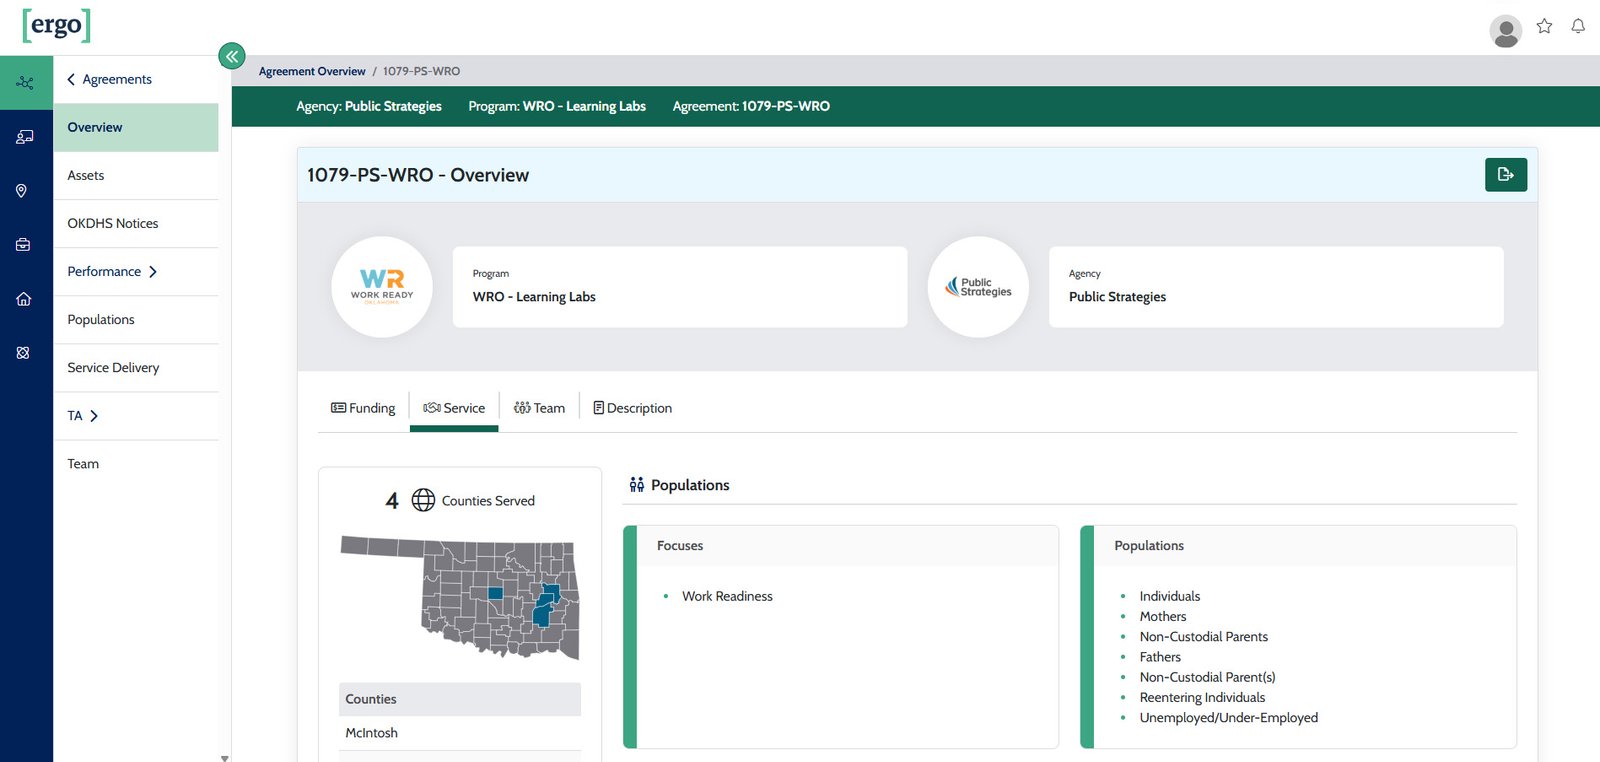Click Agreement: 1079-PS-WRO in green bar
Image resolution: width=1600 pixels, height=762 pixels.
click(751, 106)
